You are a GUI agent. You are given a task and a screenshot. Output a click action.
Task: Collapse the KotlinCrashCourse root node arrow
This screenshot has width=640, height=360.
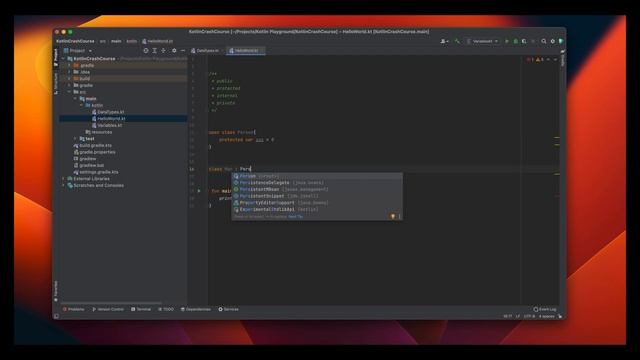[x=64, y=59]
